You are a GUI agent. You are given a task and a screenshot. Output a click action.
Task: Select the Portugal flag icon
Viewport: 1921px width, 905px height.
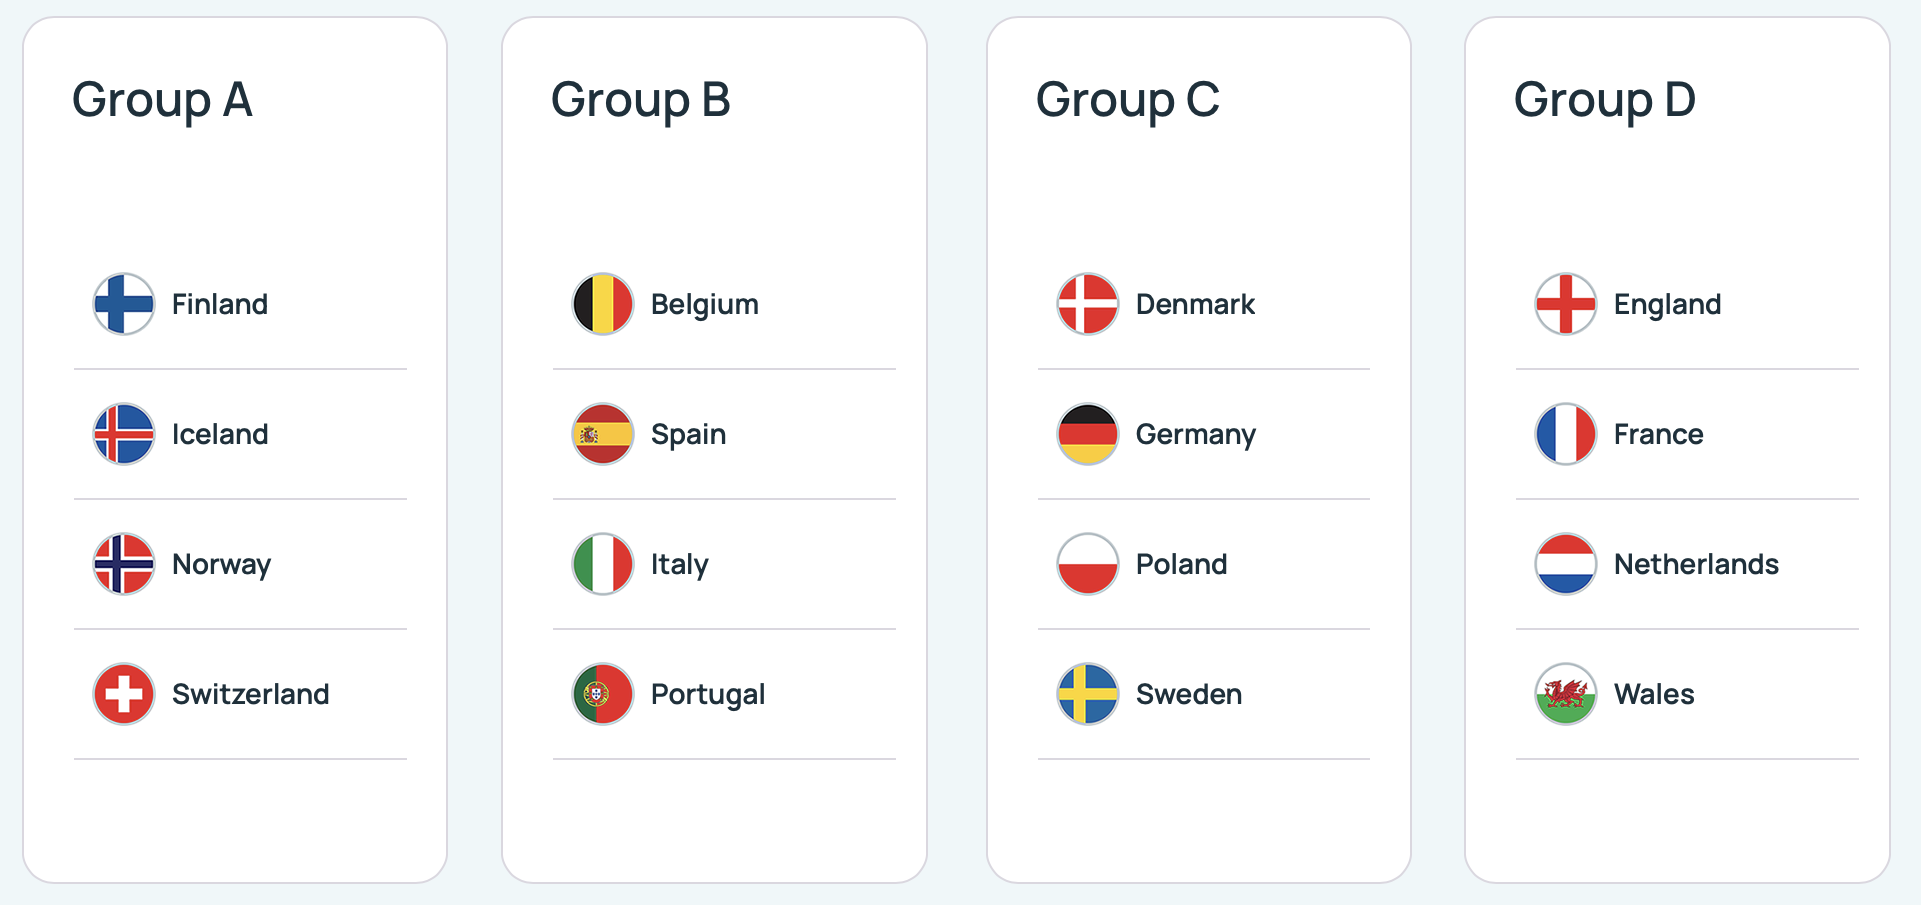click(603, 694)
